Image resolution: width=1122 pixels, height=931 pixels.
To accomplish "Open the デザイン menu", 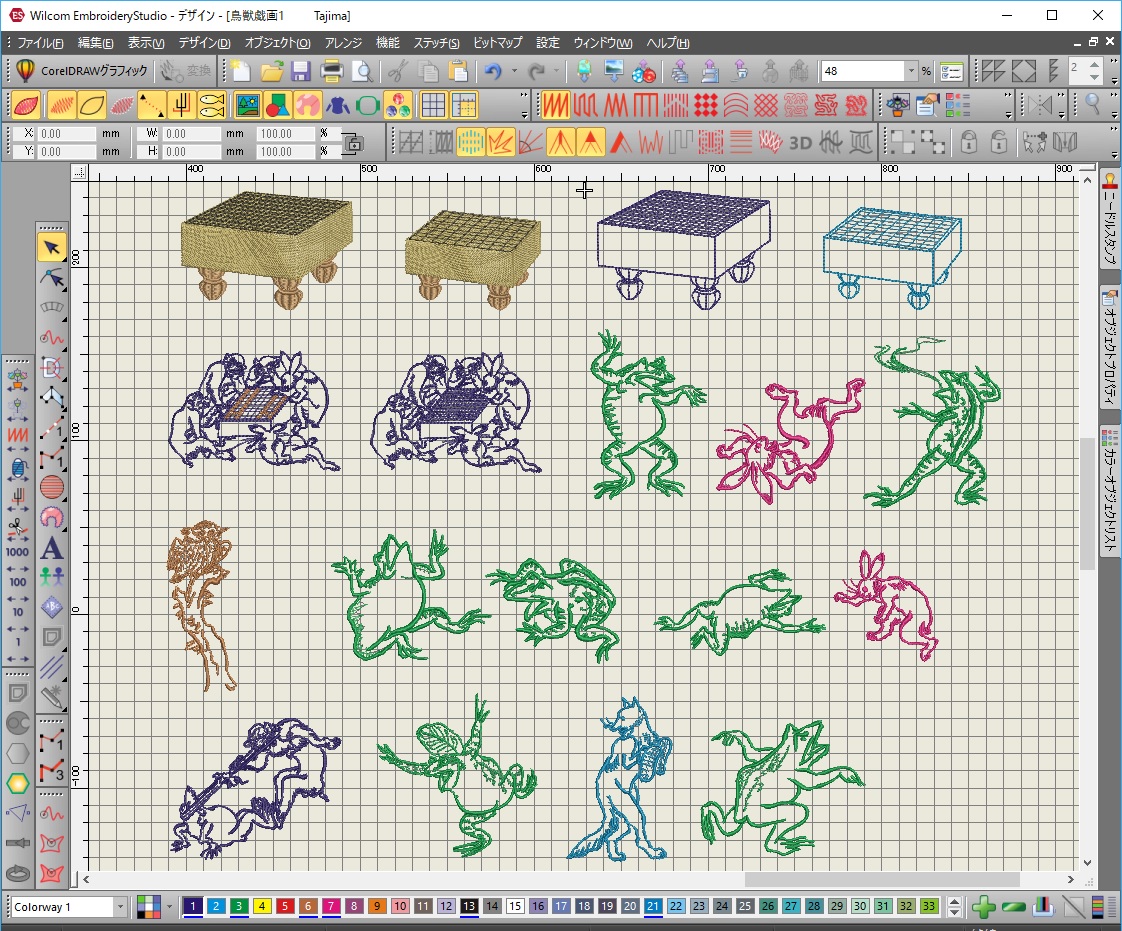I will coord(204,43).
